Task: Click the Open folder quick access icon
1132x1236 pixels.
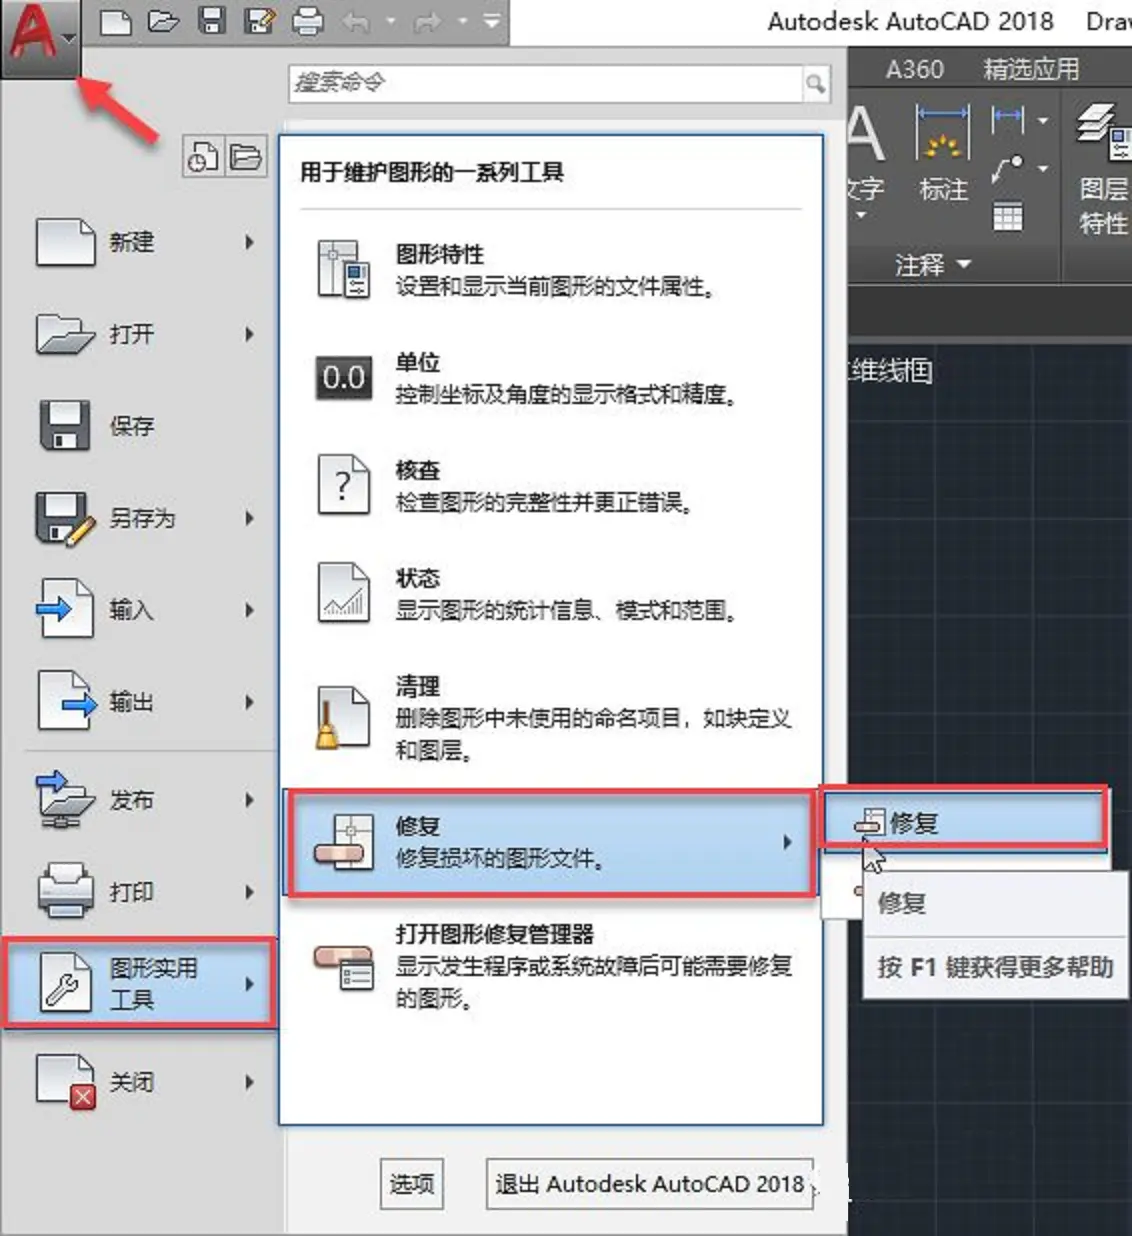Action: pyautogui.click(x=164, y=21)
